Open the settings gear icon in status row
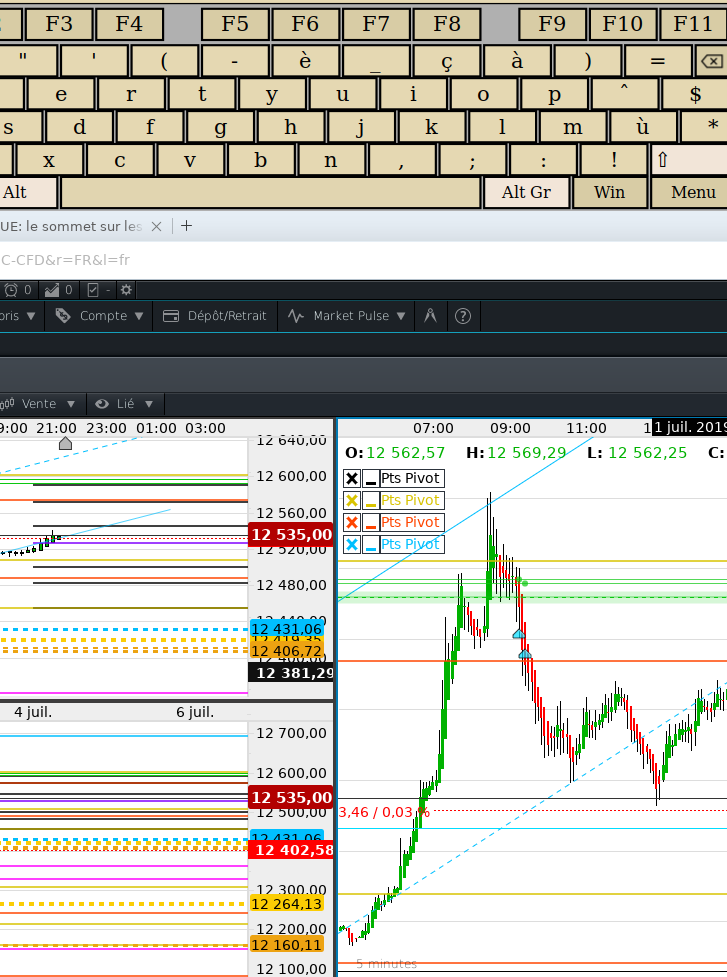The height and width of the screenshot is (977, 727). (126, 290)
